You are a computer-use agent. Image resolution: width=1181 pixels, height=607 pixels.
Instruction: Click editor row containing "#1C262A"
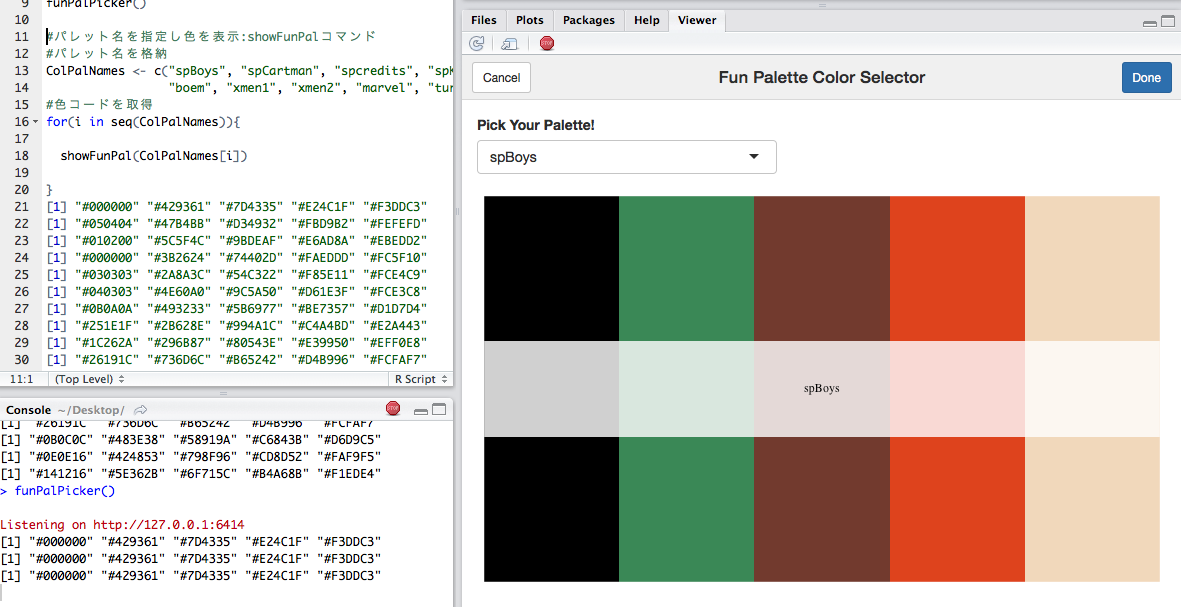click(237, 342)
